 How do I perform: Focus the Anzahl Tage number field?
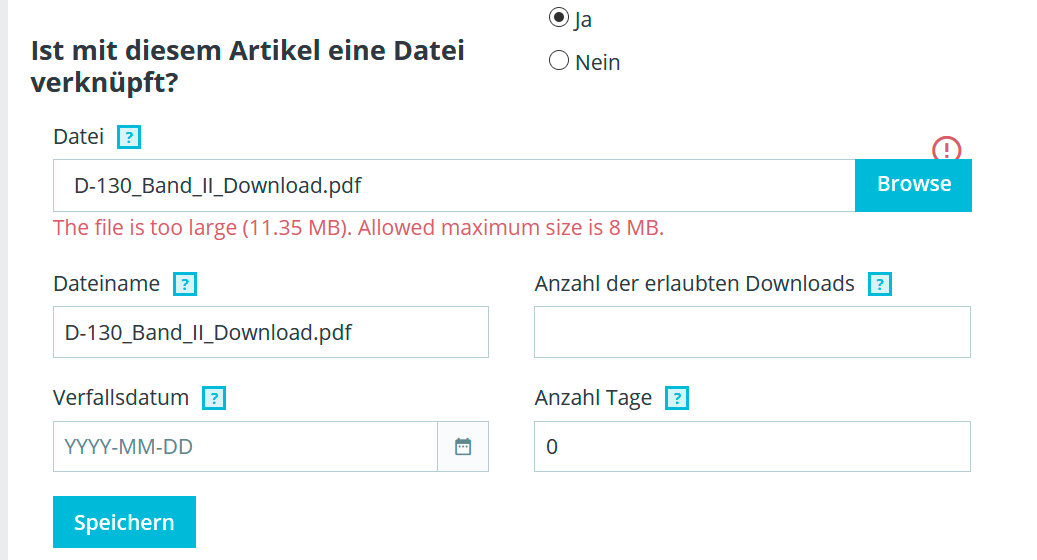tap(752, 447)
